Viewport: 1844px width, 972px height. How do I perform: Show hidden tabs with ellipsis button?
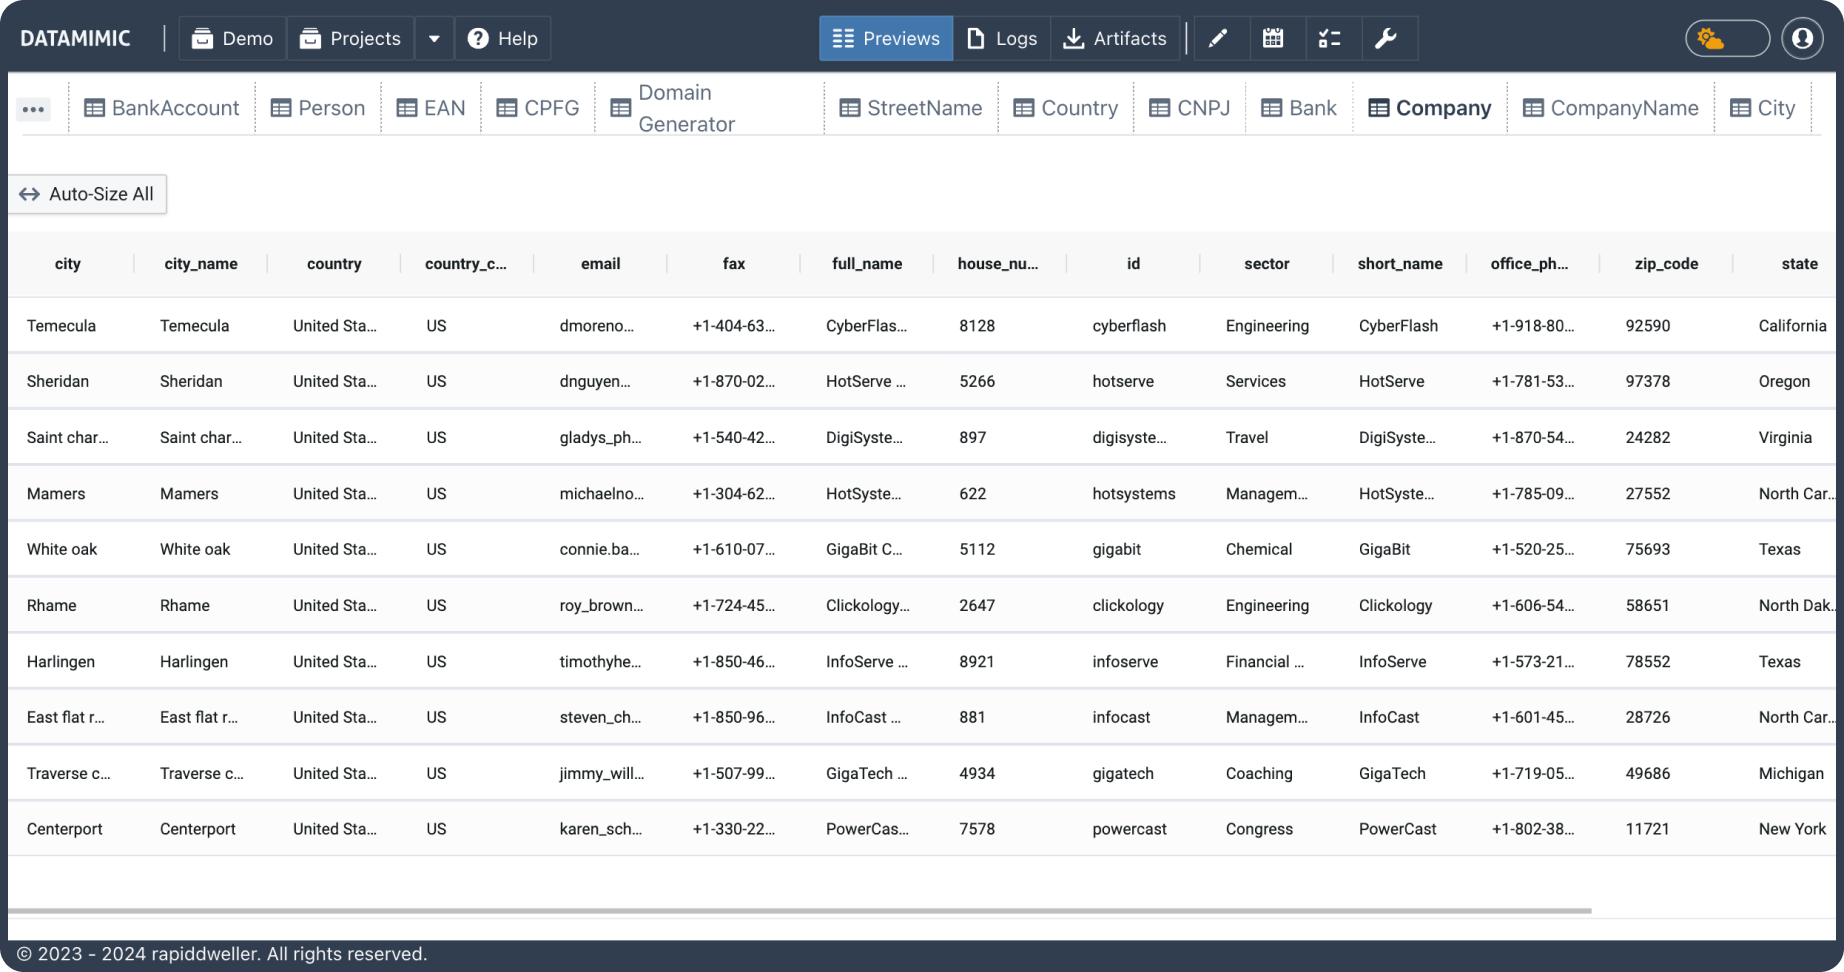[33, 109]
